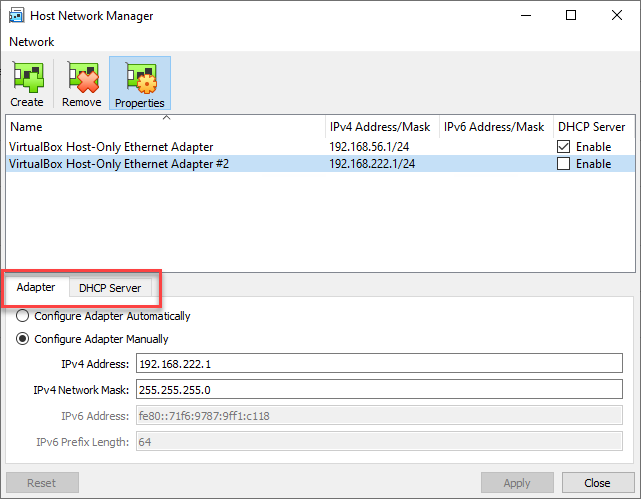Click the IPv4 Address/Mask column header
The image size is (641, 499).
[382, 127]
